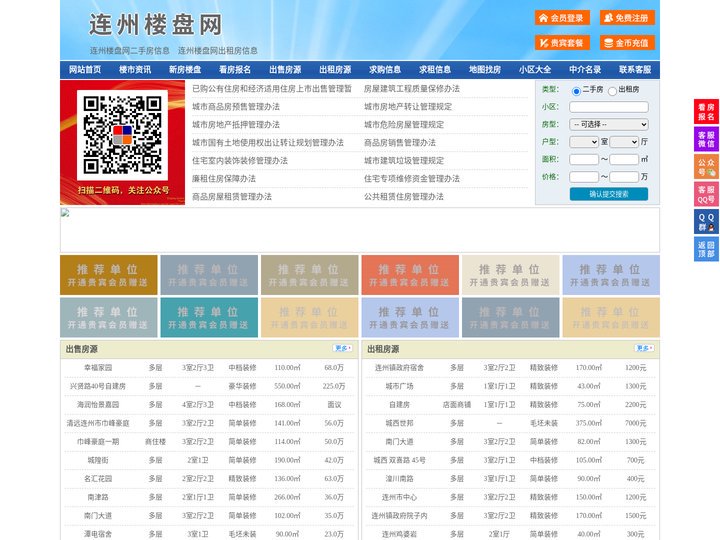Open 地图找房 navigation item
Image resolution: width=720 pixels, height=540 pixels.
485,70
